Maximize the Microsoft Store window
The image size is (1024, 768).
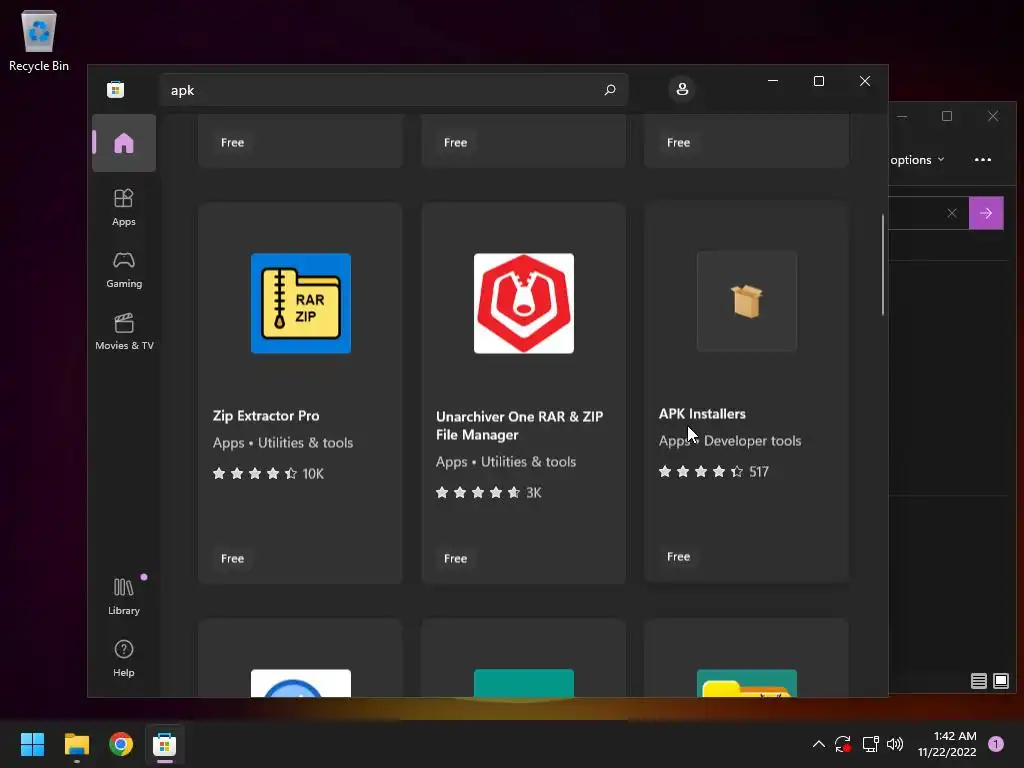point(819,81)
